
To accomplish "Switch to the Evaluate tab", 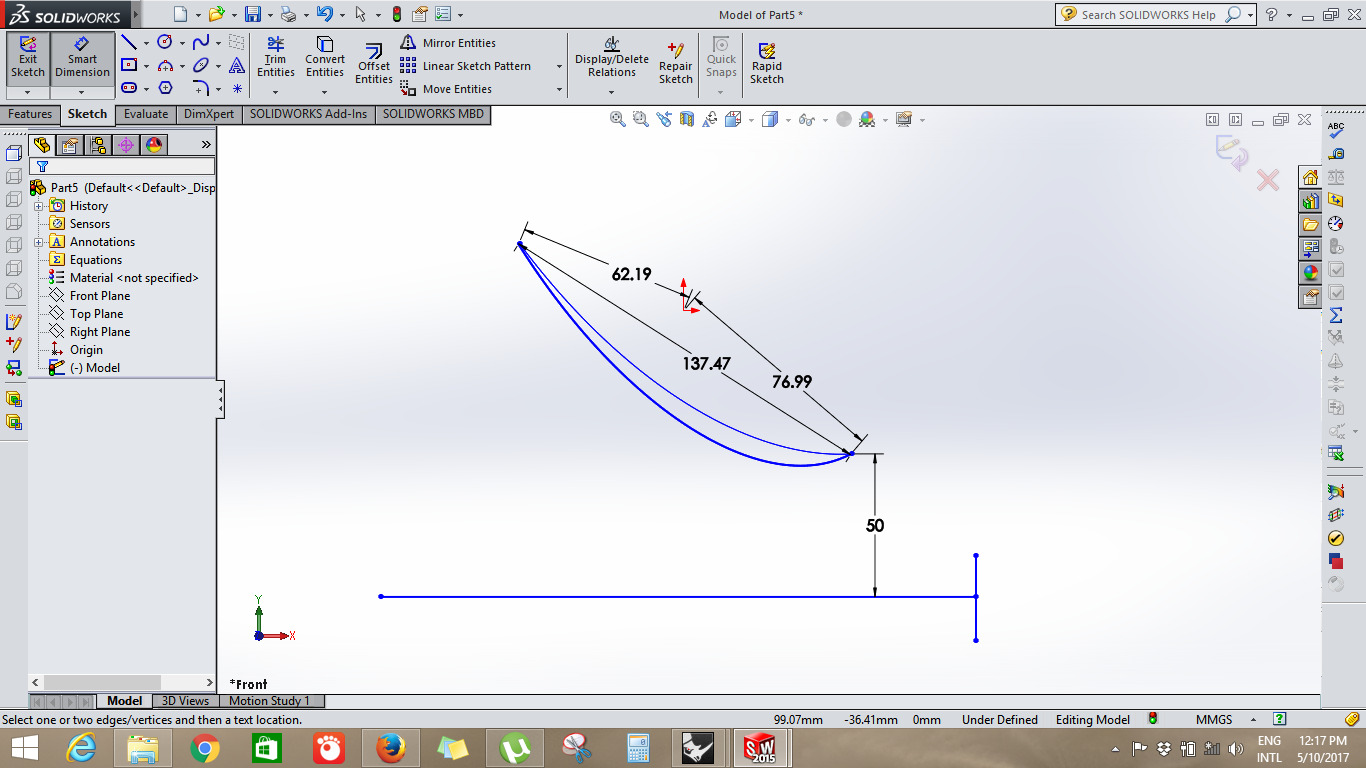I will pyautogui.click(x=146, y=114).
